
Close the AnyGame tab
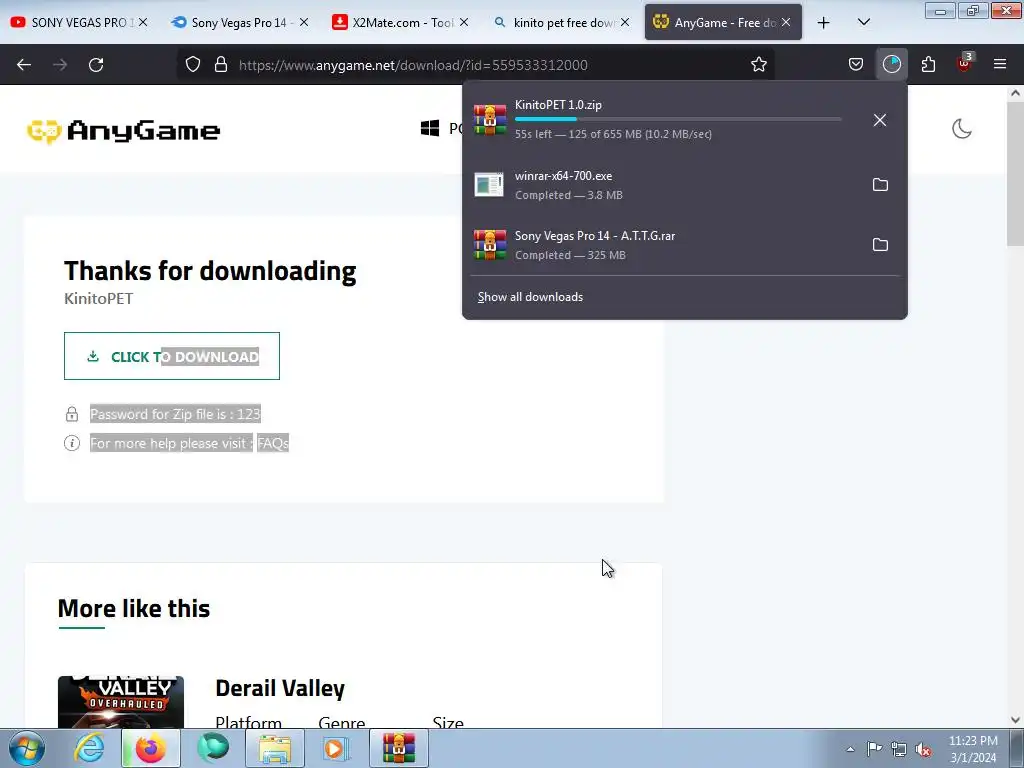pyautogui.click(x=786, y=22)
